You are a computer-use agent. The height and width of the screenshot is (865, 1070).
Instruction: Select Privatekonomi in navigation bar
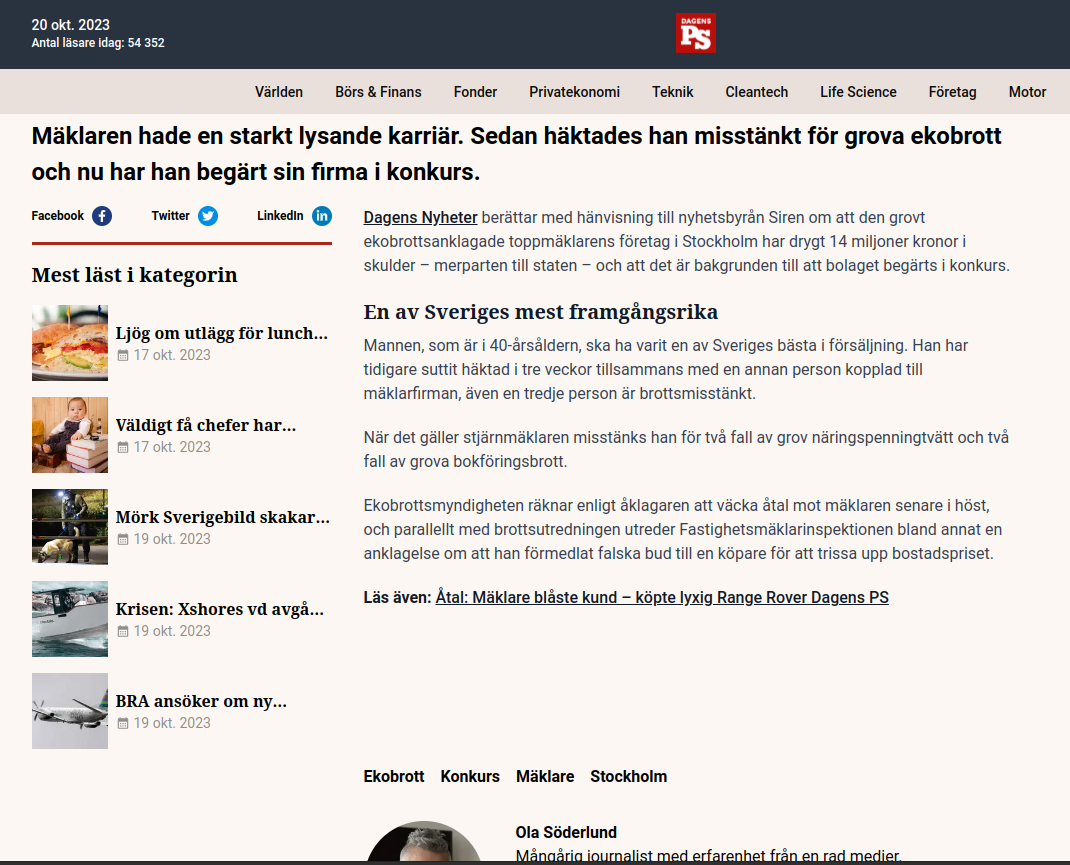[574, 92]
